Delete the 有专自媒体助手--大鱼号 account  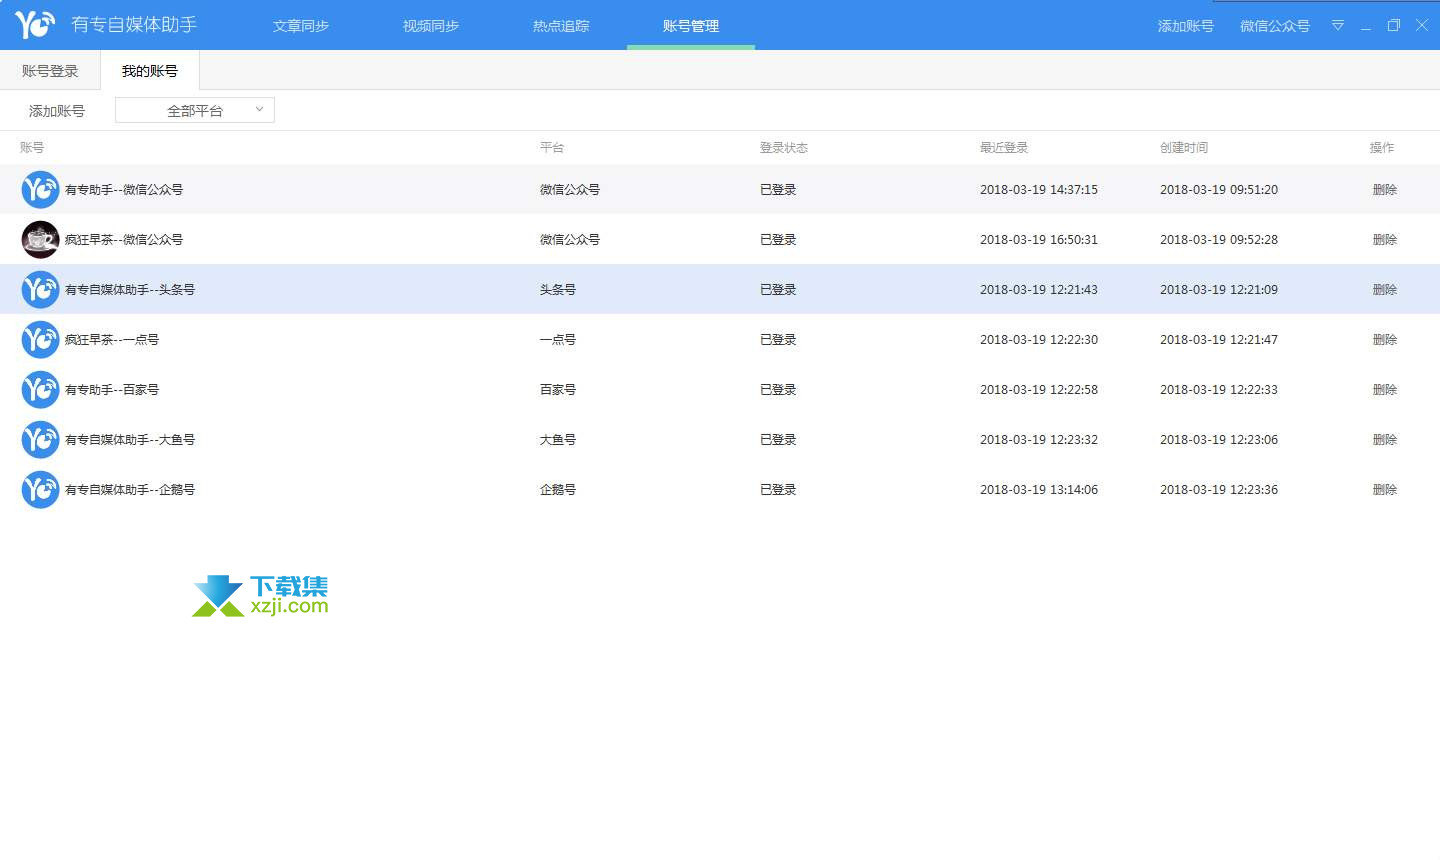pos(1385,440)
